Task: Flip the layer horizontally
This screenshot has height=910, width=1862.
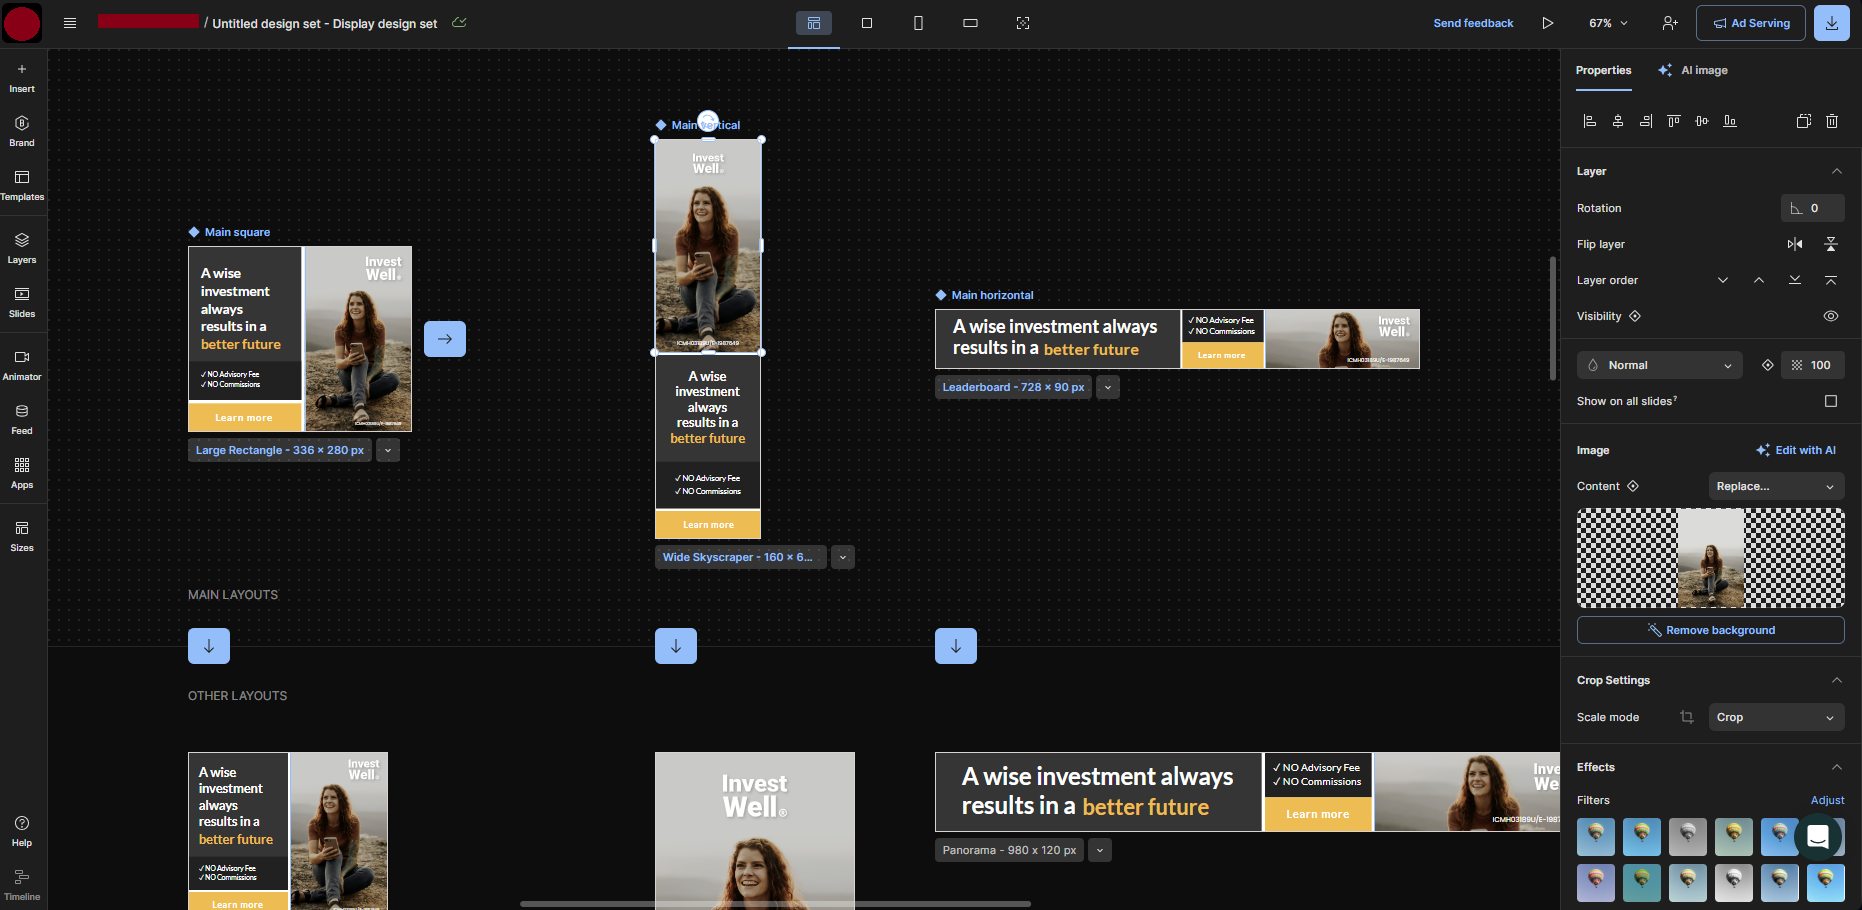Action: click(x=1794, y=243)
